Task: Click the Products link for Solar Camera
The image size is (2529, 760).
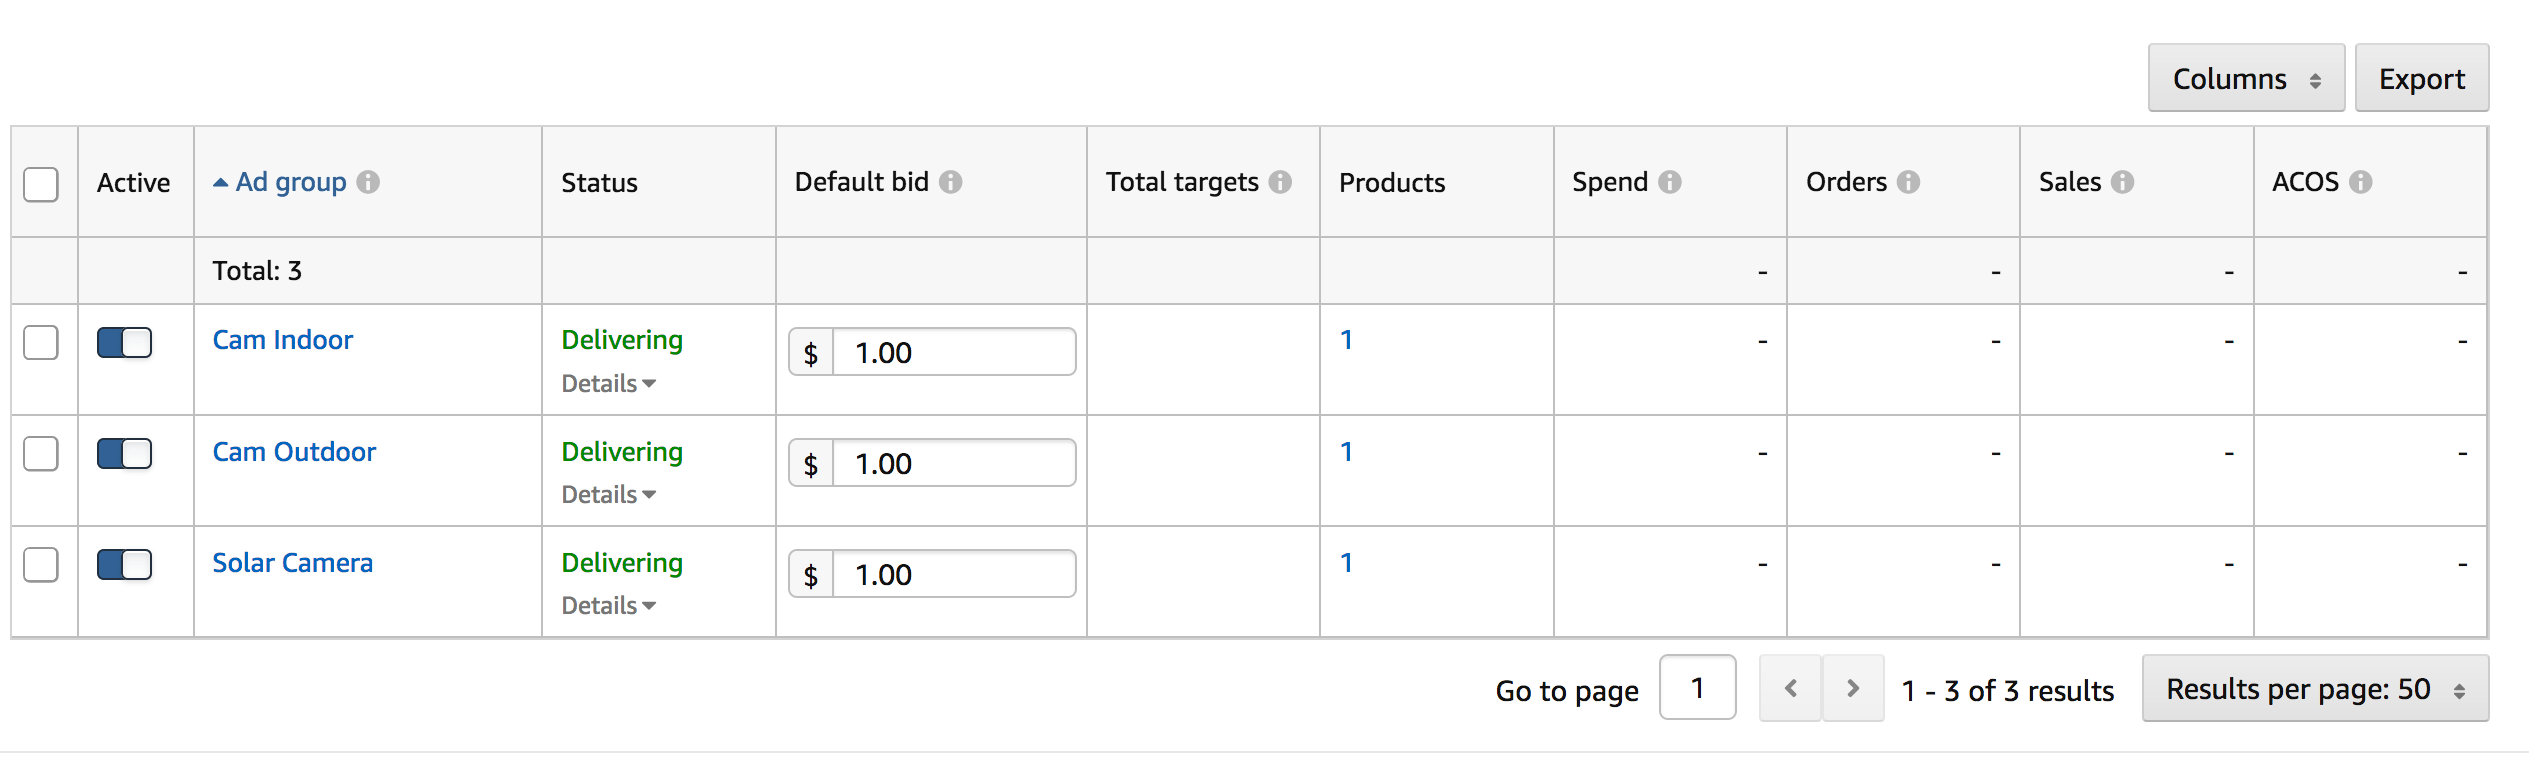Action: click(1347, 563)
